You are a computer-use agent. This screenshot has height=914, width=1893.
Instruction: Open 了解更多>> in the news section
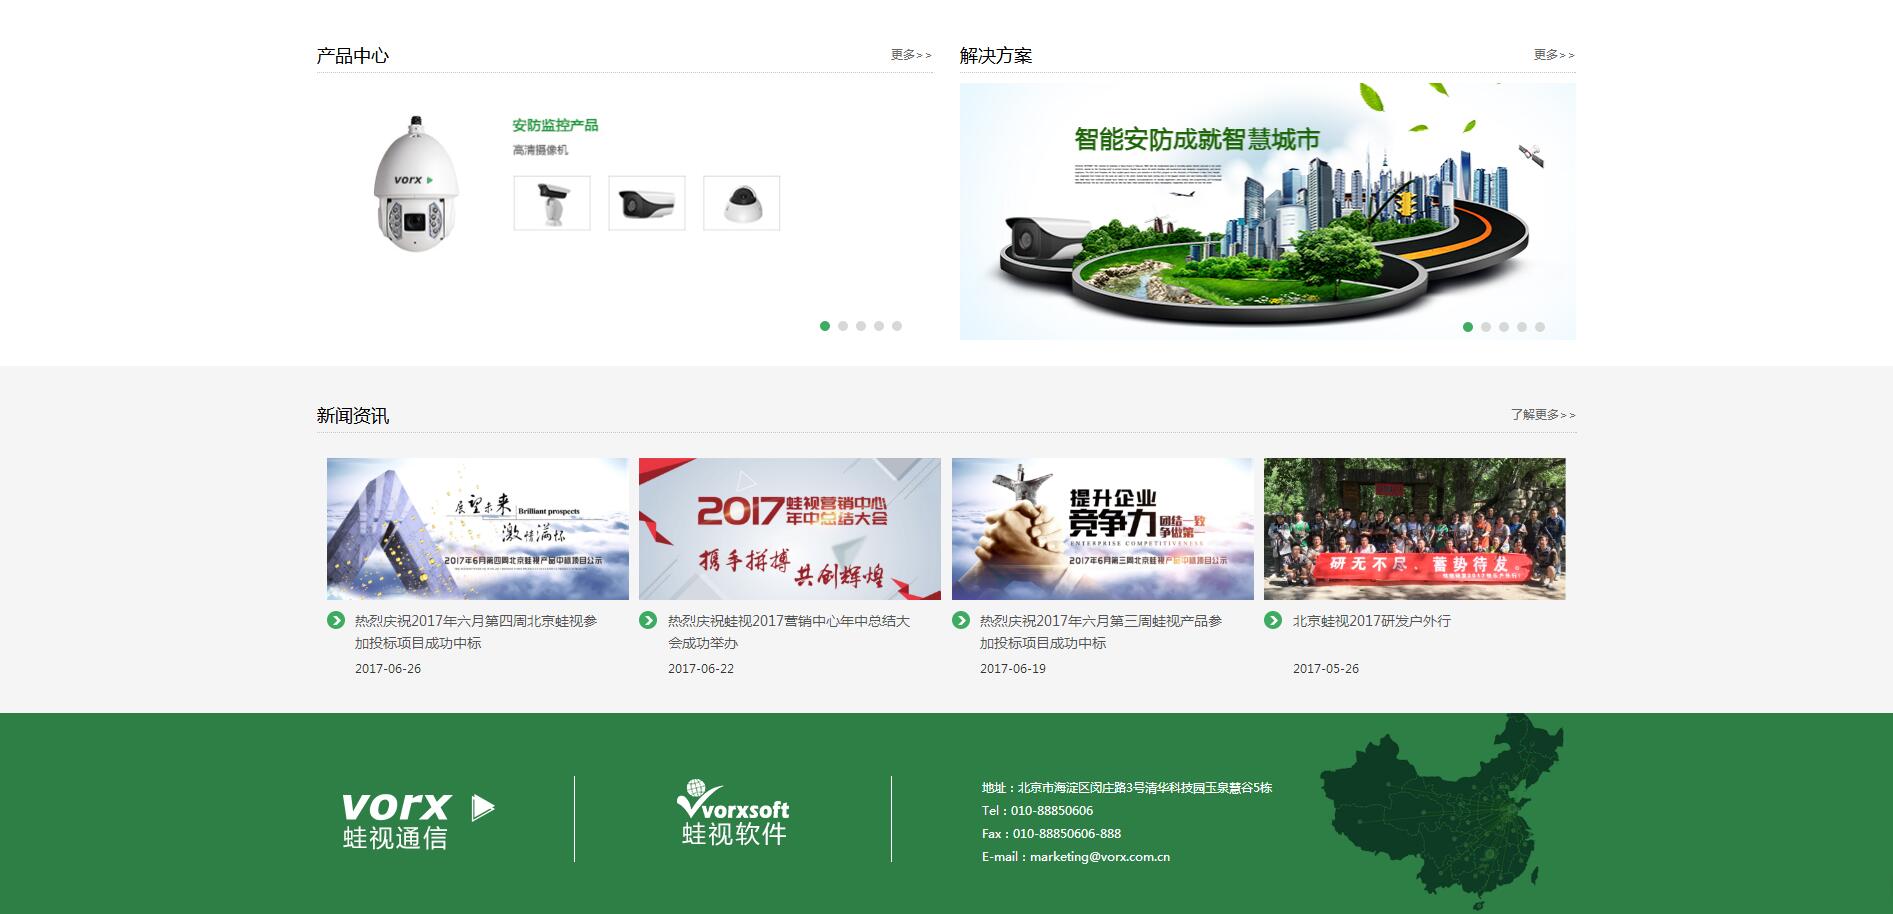tap(1543, 414)
